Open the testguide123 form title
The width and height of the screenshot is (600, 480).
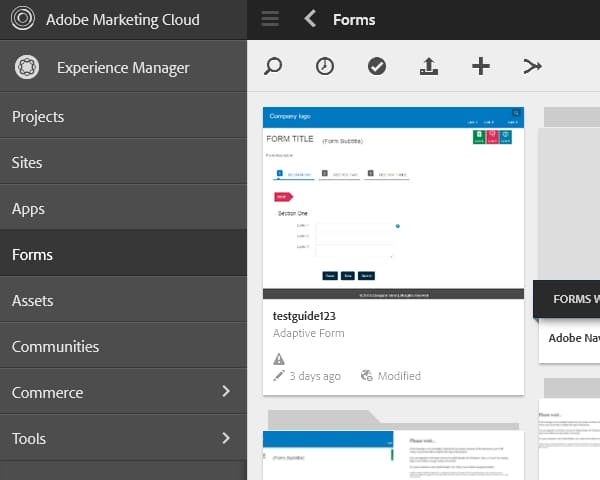(x=304, y=316)
